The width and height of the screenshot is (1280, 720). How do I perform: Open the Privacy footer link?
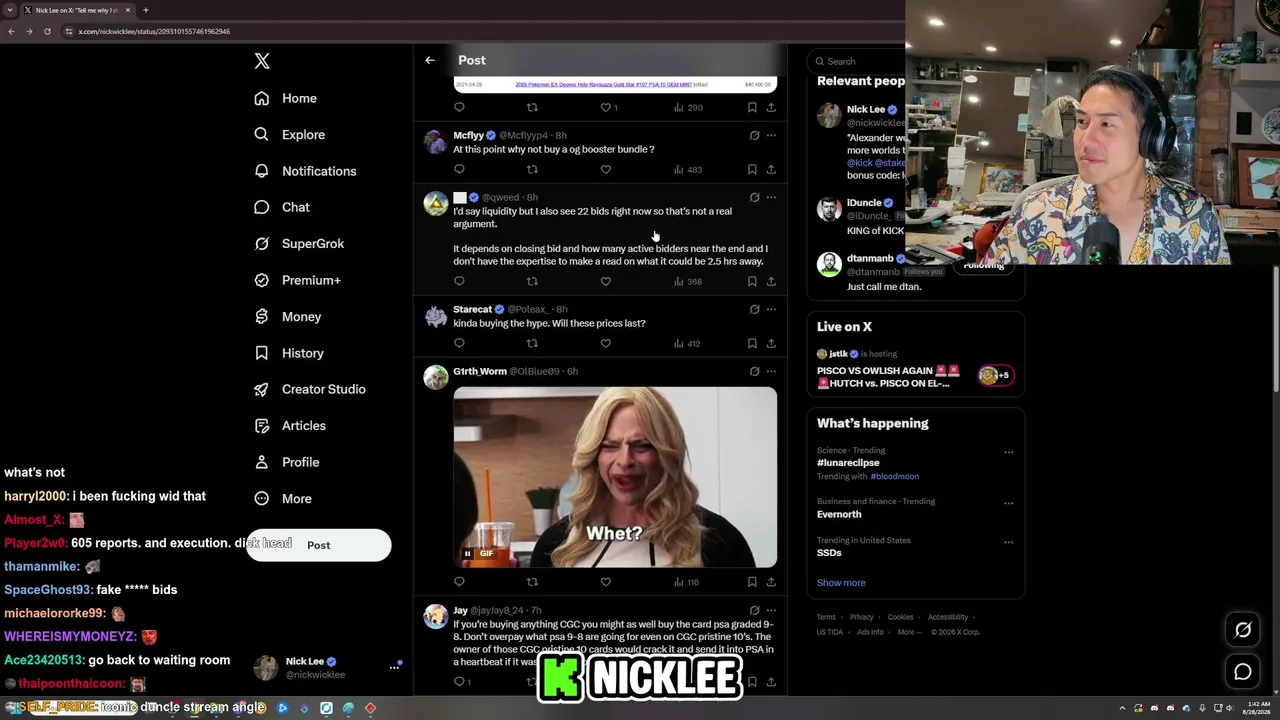click(862, 617)
